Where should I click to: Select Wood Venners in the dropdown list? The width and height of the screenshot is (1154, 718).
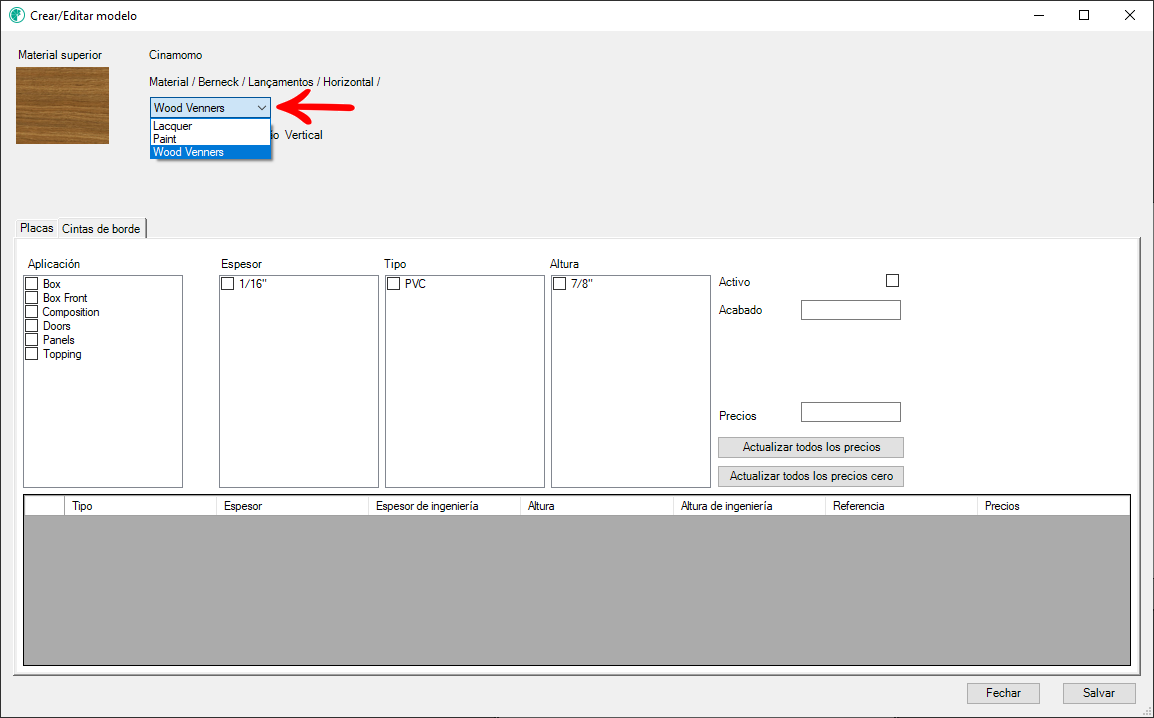(x=210, y=152)
